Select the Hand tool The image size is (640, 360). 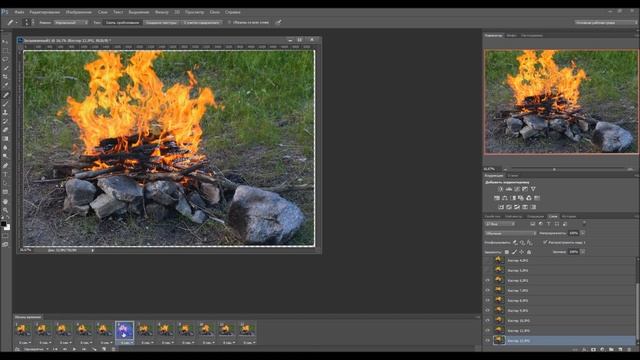coord(5,201)
